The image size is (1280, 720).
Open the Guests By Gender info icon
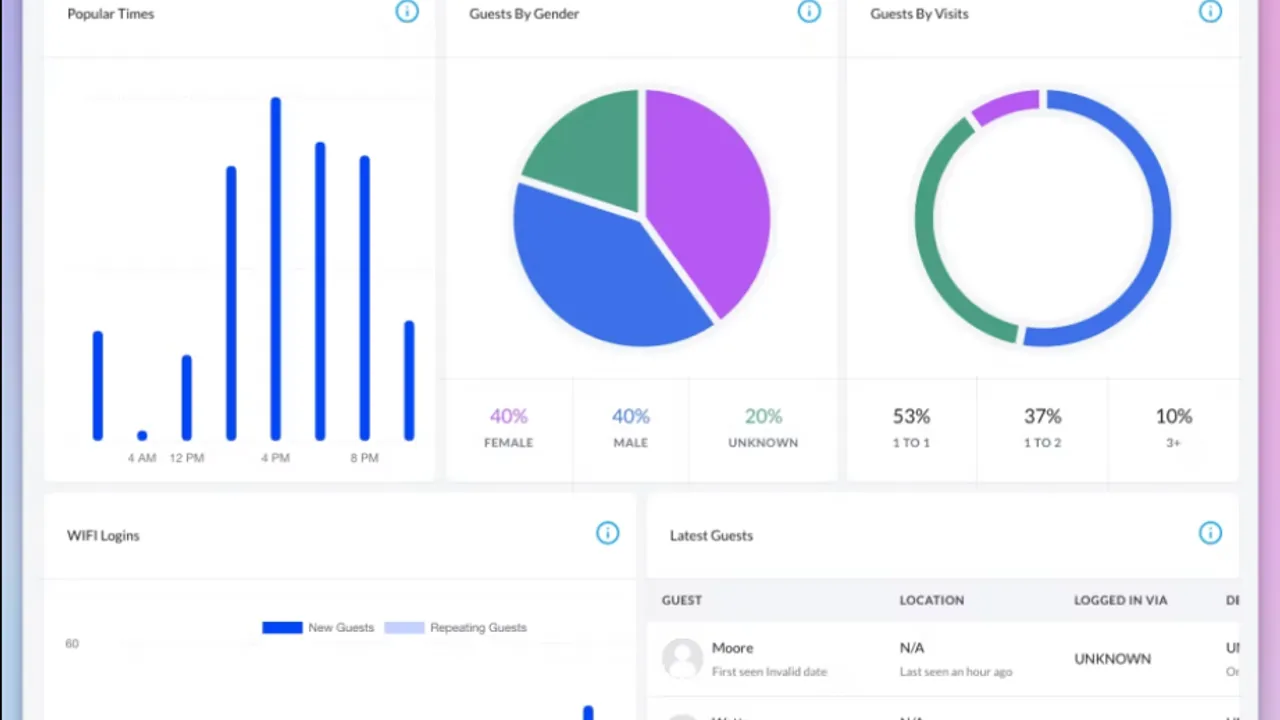(x=809, y=12)
